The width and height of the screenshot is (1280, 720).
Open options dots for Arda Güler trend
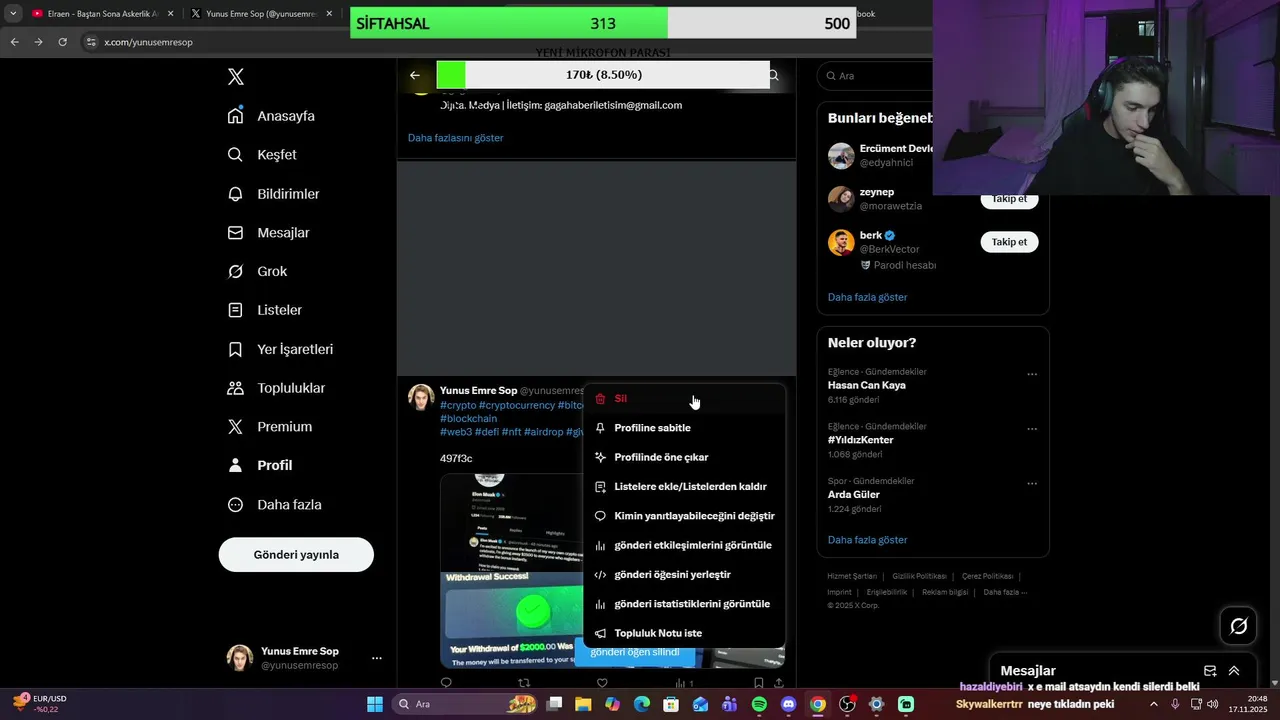click(x=1032, y=484)
